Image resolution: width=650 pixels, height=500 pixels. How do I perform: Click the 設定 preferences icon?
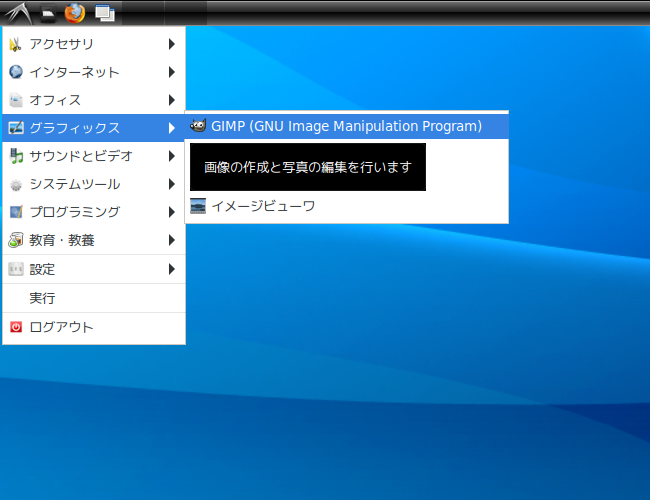click(16, 269)
